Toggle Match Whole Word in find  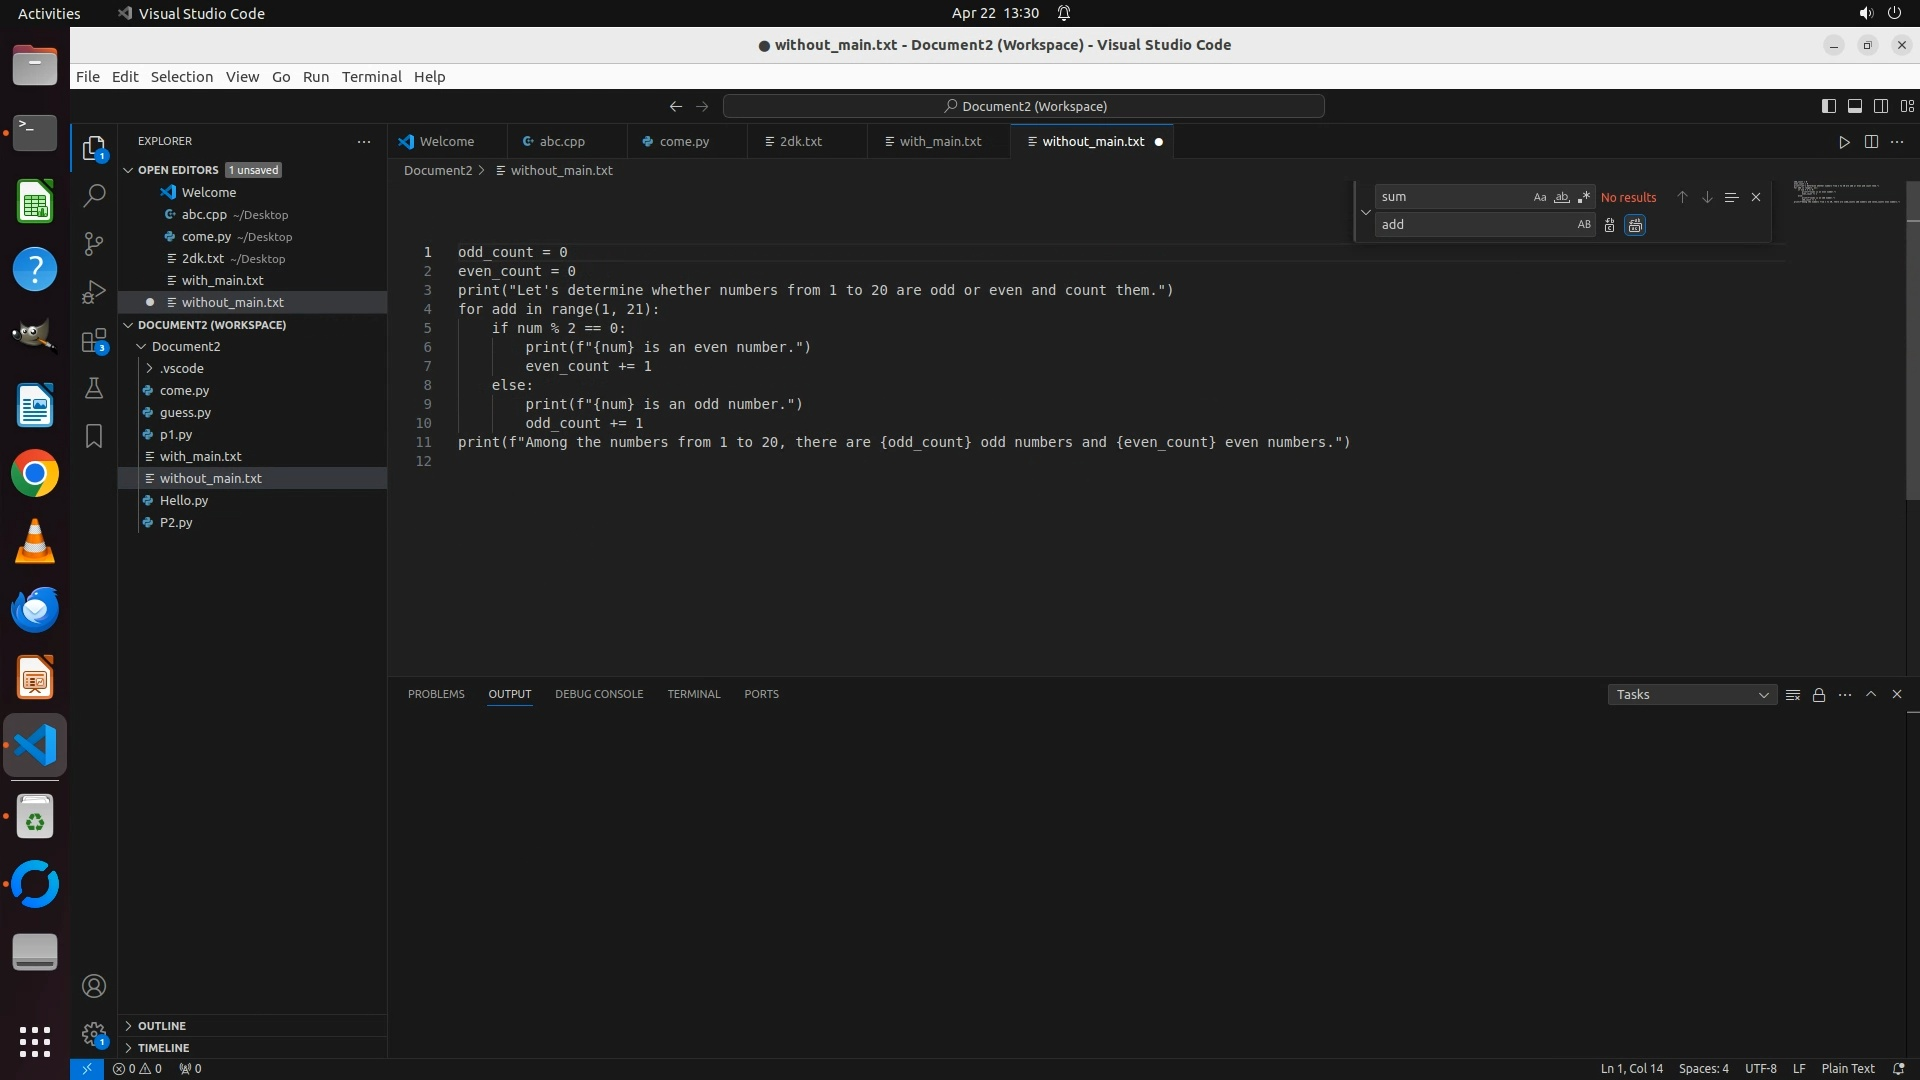[1562, 197]
